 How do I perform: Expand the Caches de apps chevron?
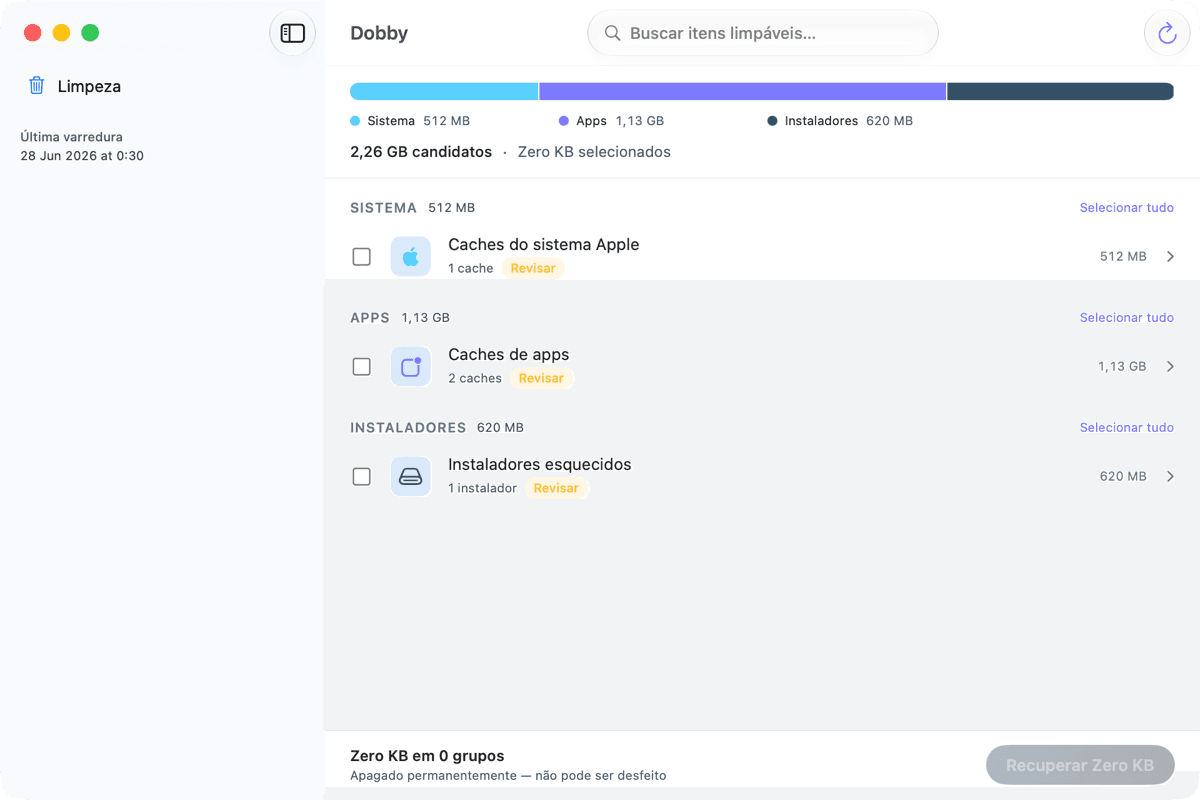pyautogui.click(x=1170, y=367)
